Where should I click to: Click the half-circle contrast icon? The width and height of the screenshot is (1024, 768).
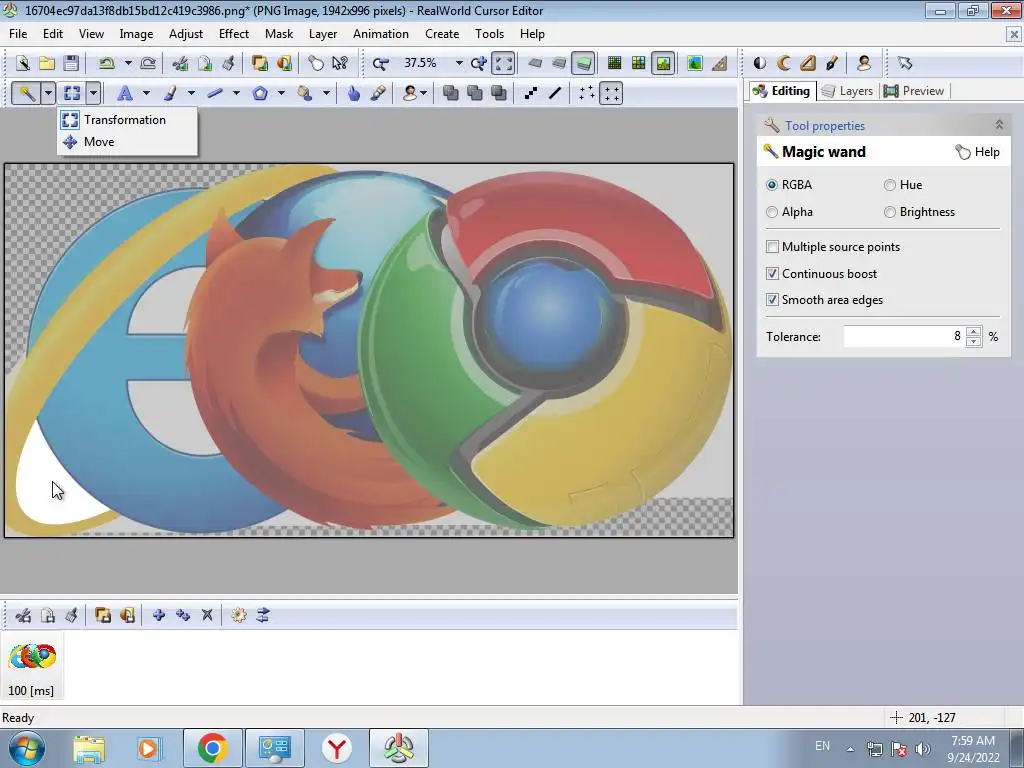760,63
